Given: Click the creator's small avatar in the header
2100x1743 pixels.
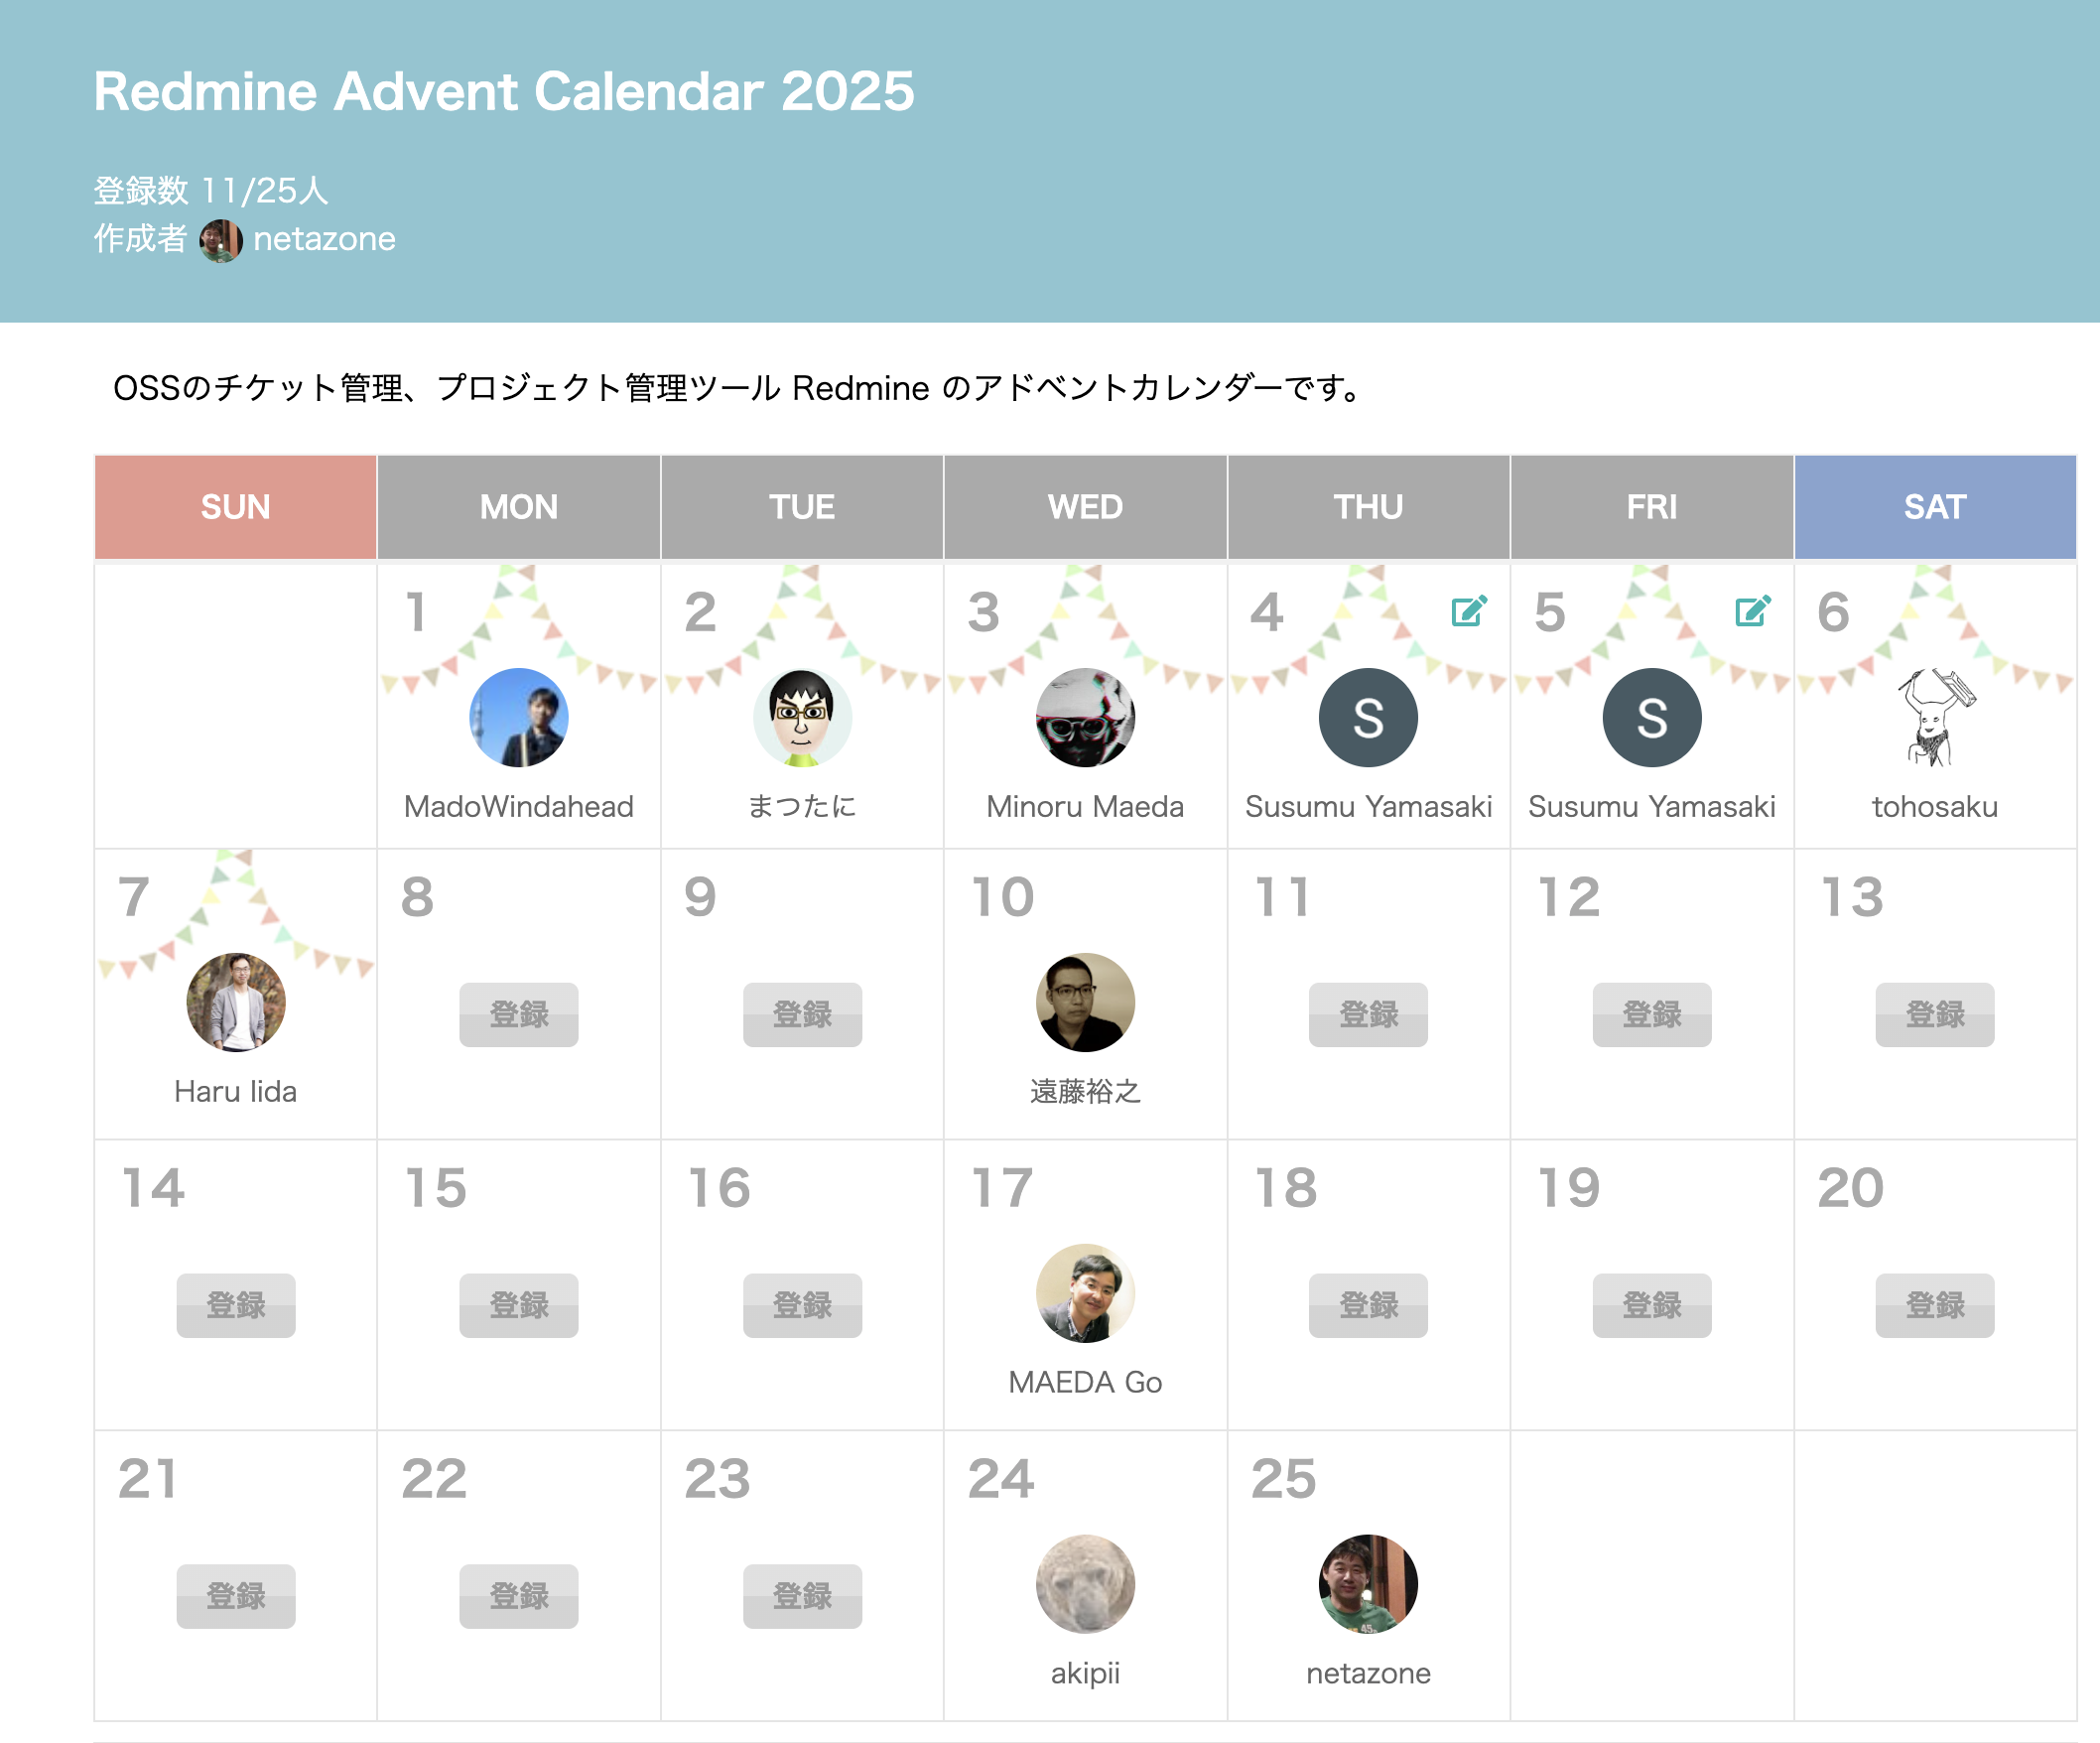Looking at the screenshot, I should point(220,240).
